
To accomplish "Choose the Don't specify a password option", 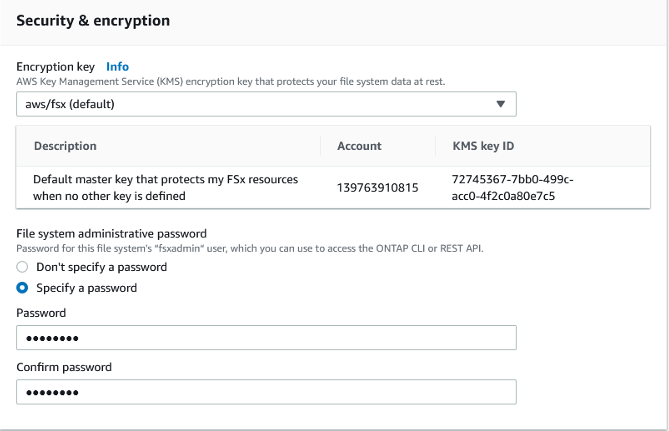I will click(23, 268).
